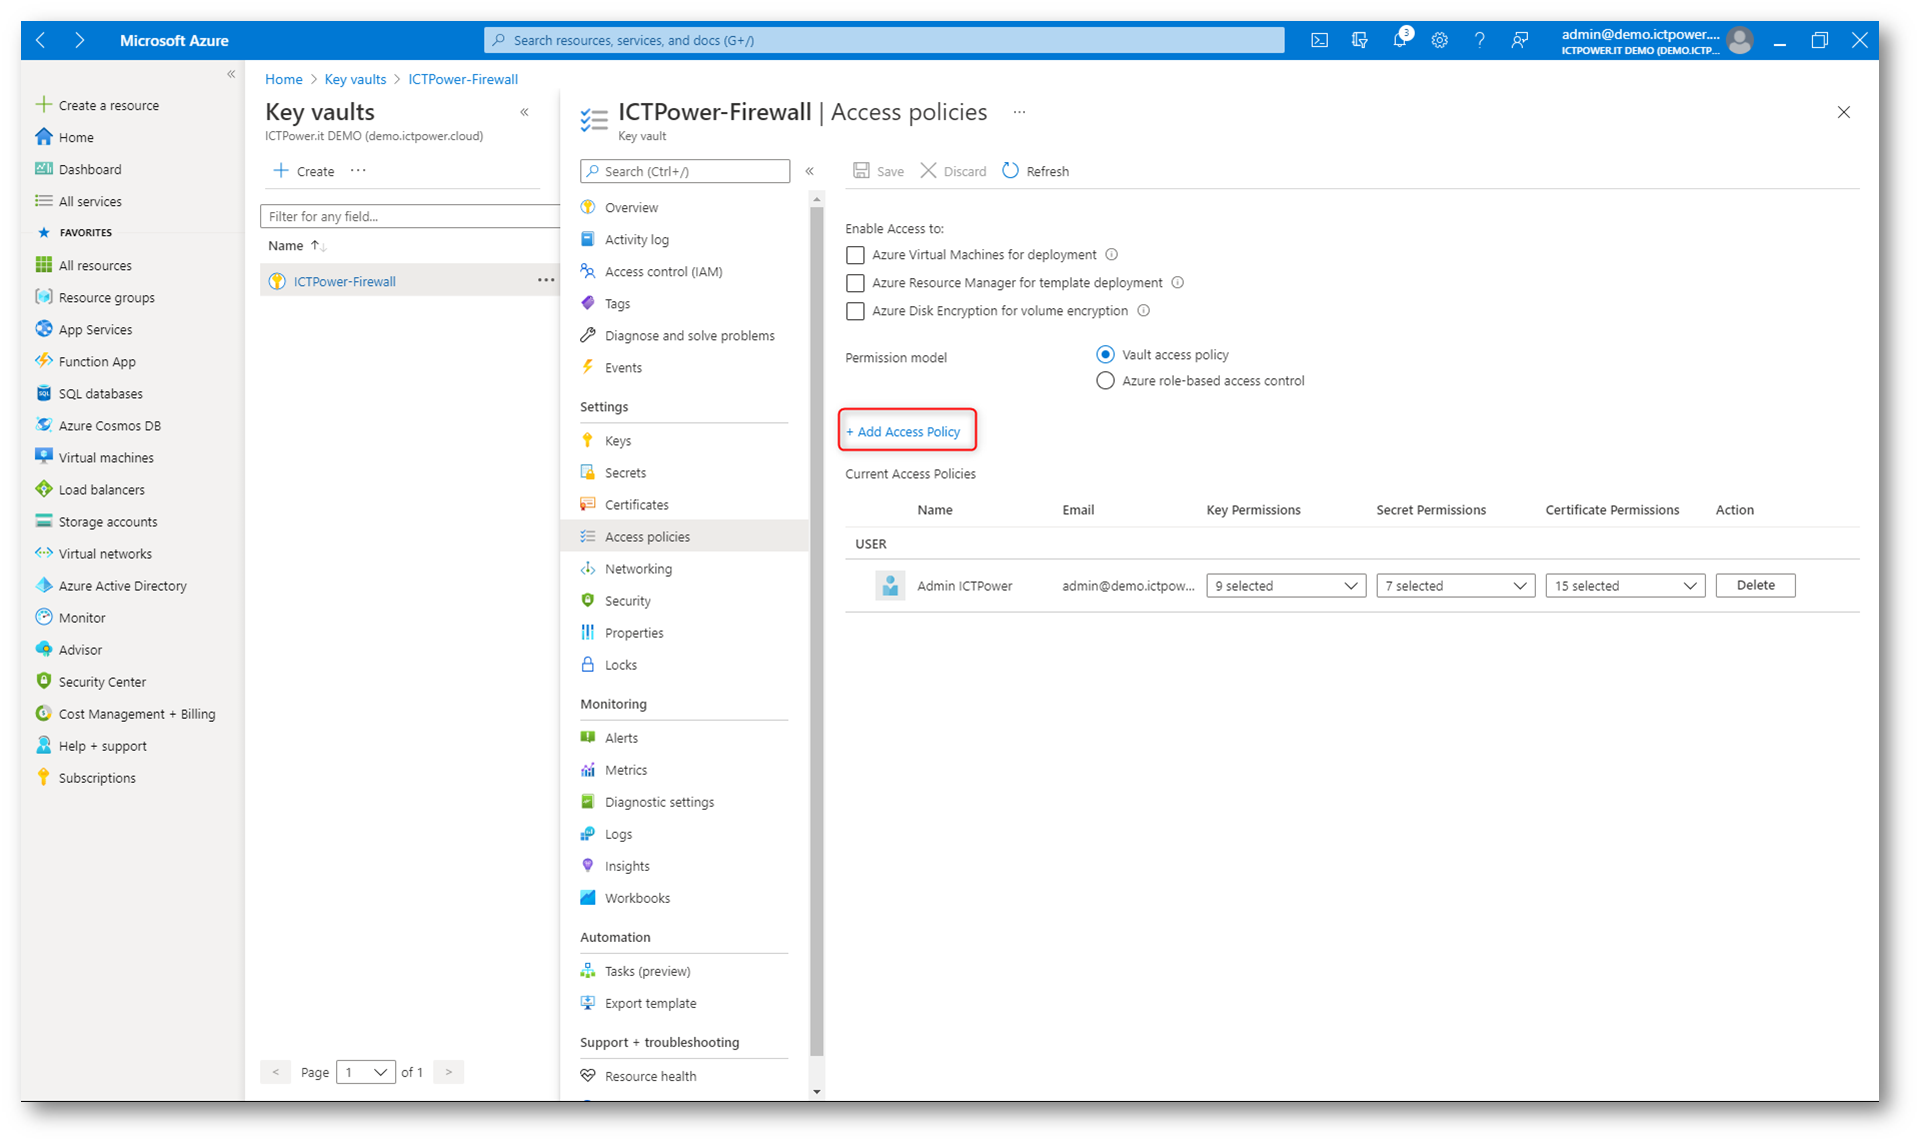
Task: Open Azure Cosmos DB in sidebar
Action: [x=109, y=426]
